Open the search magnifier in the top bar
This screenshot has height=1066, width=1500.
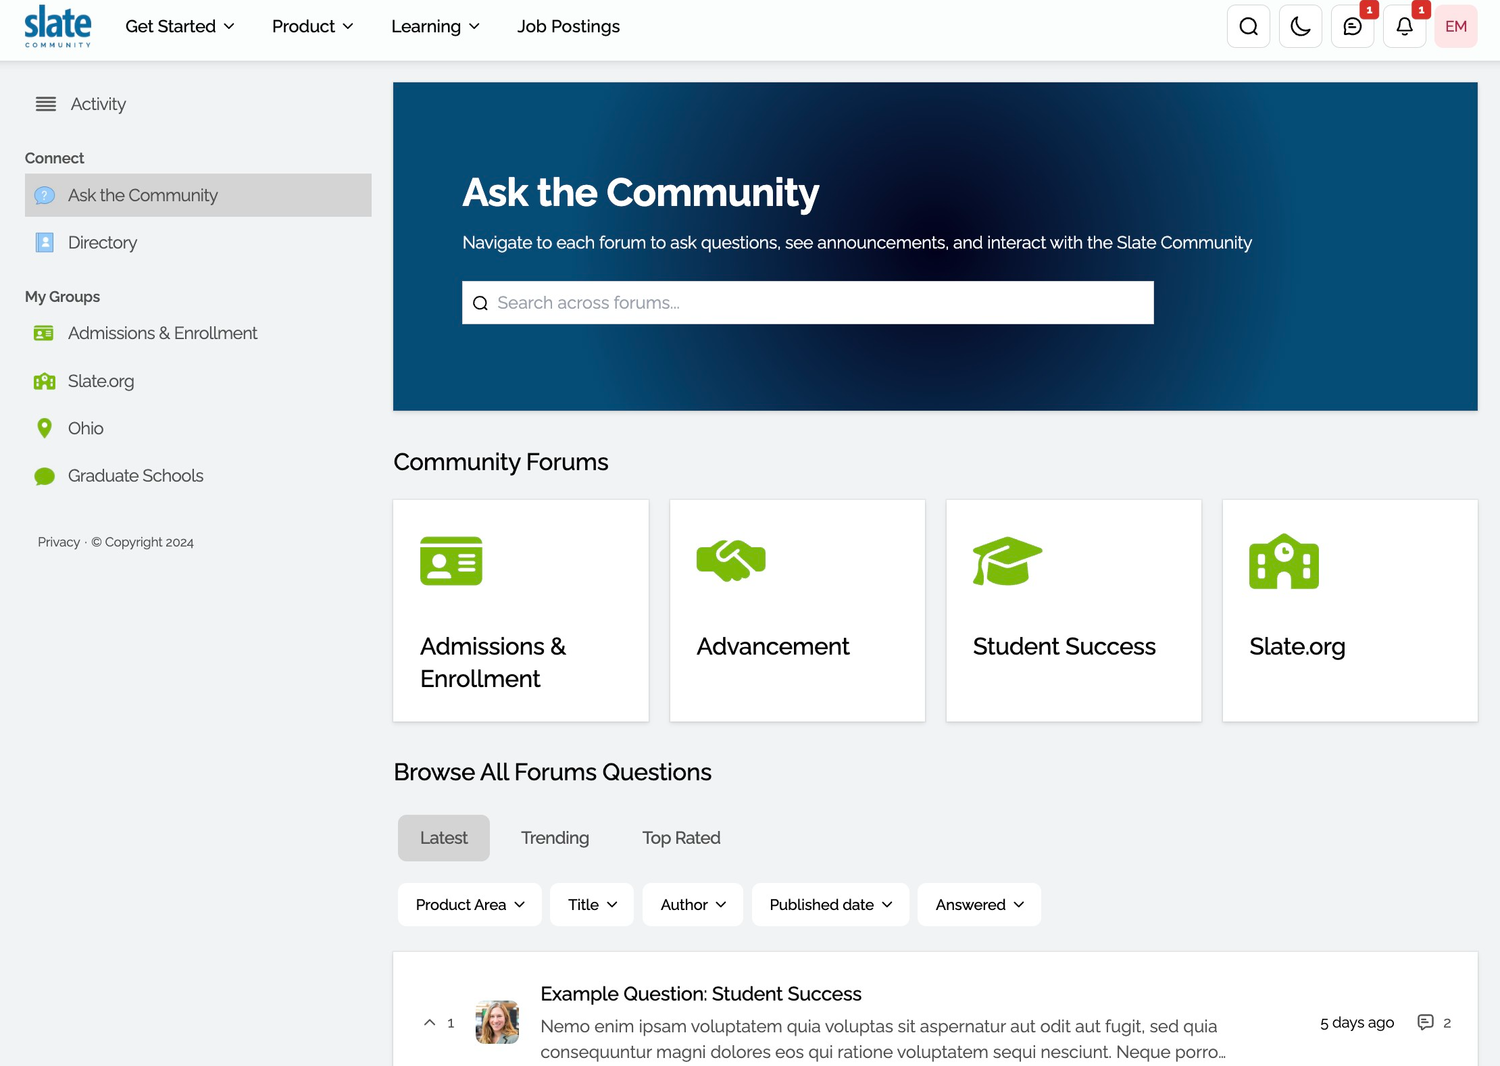(1248, 26)
